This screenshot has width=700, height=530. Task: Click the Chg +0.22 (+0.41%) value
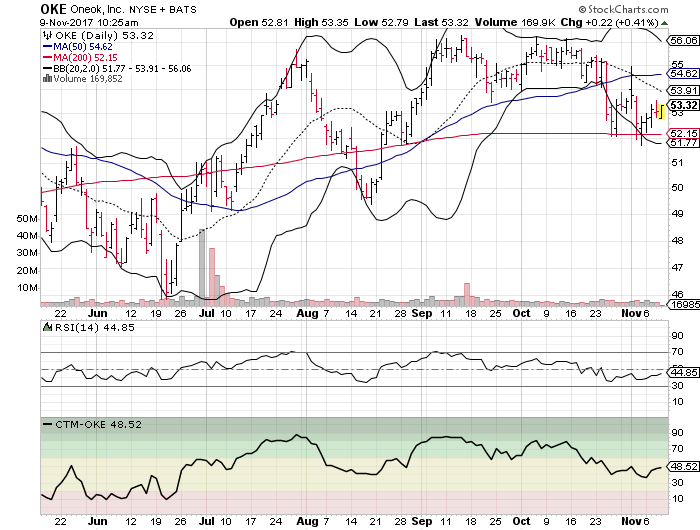pyautogui.click(x=610, y=22)
